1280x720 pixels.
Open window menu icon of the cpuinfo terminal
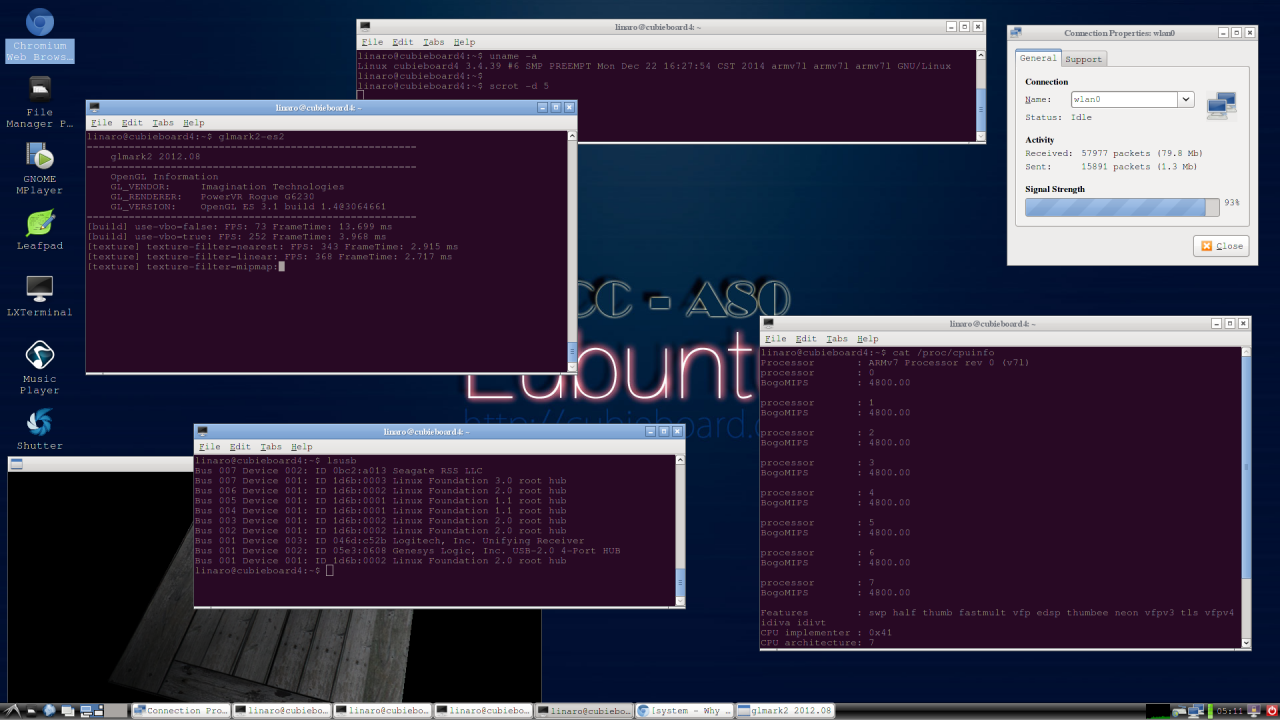(x=768, y=323)
